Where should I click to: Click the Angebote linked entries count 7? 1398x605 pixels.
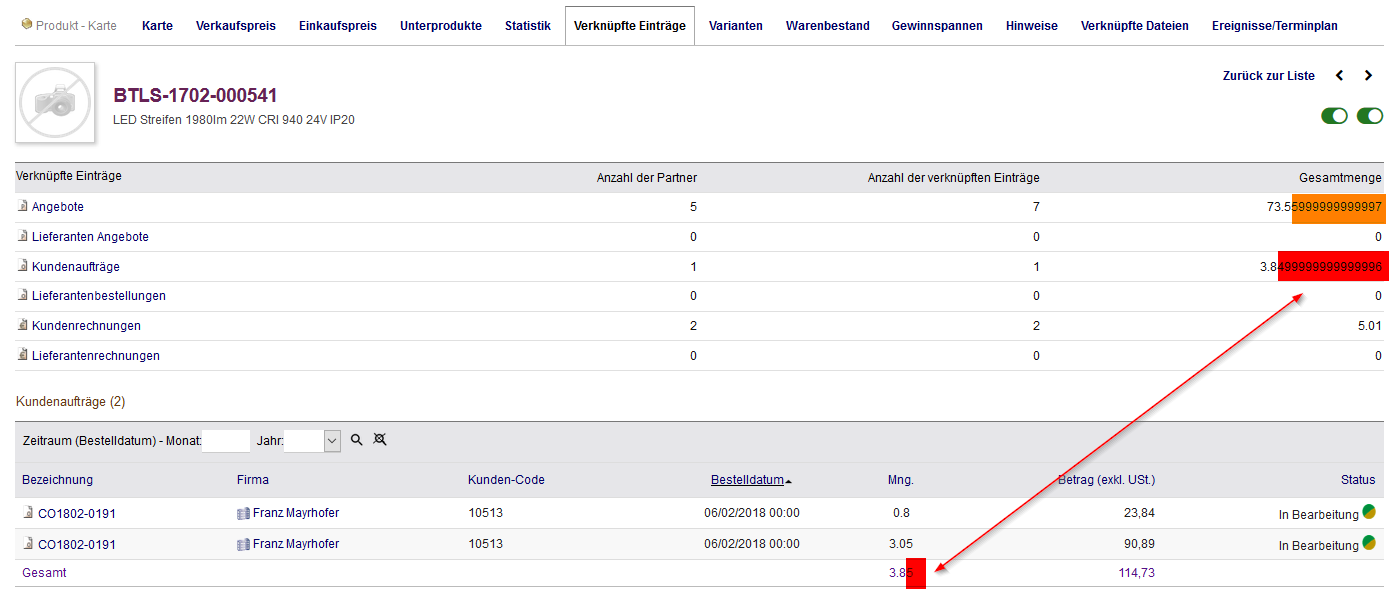(1036, 207)
